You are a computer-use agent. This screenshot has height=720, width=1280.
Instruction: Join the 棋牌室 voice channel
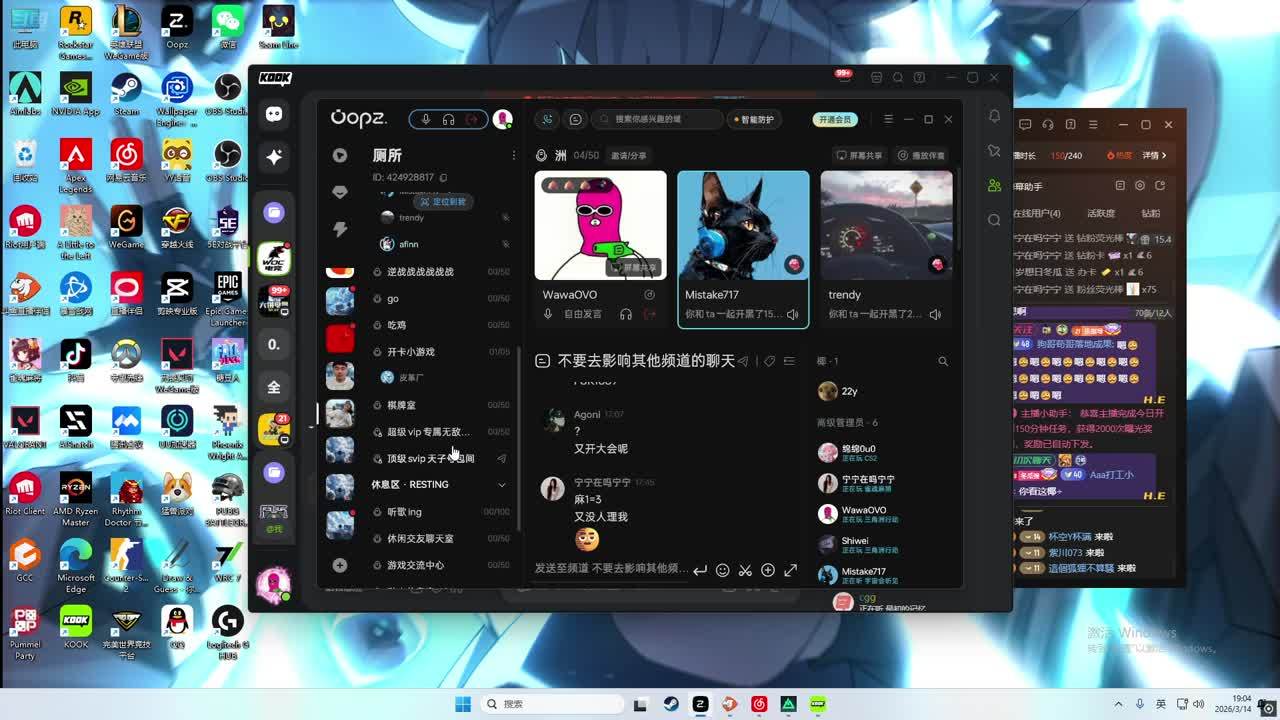tap(401, 405)
